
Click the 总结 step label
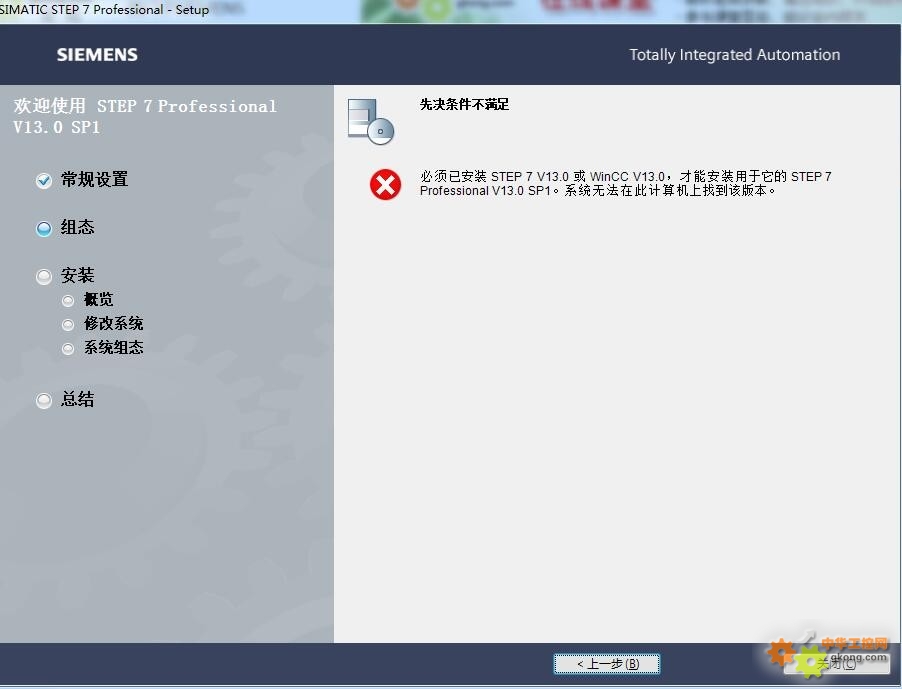78,399
